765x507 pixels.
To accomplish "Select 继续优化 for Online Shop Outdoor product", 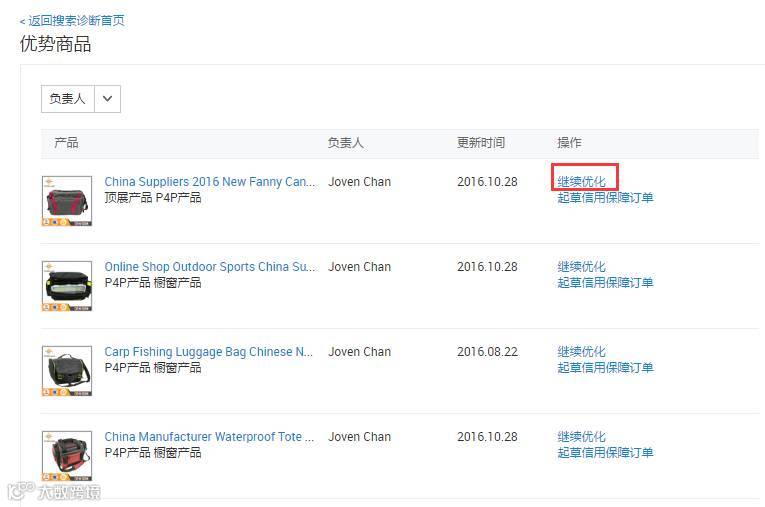I will coord(582,266).
